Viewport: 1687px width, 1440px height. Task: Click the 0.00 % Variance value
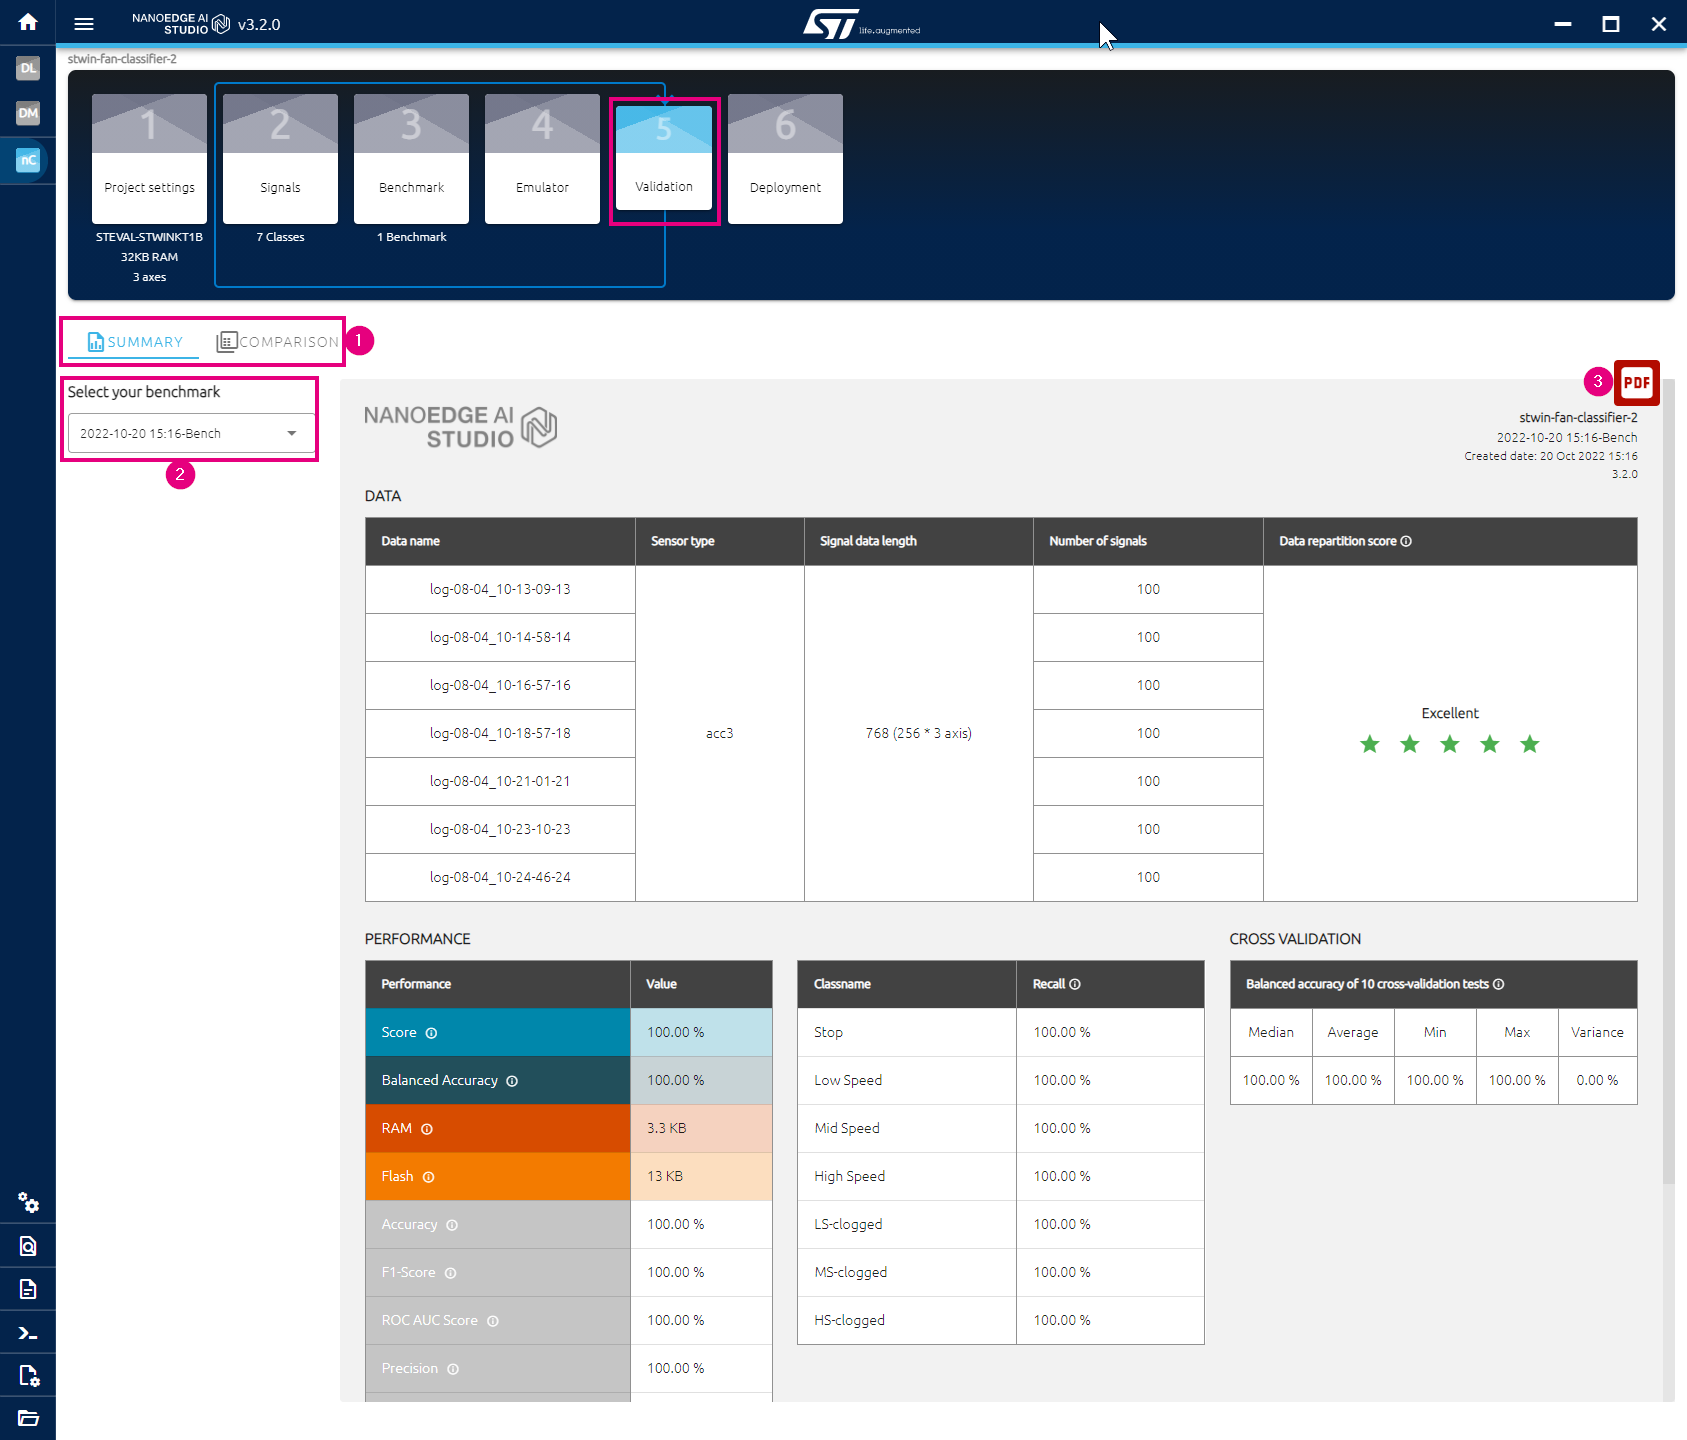pos(1597,1080)
